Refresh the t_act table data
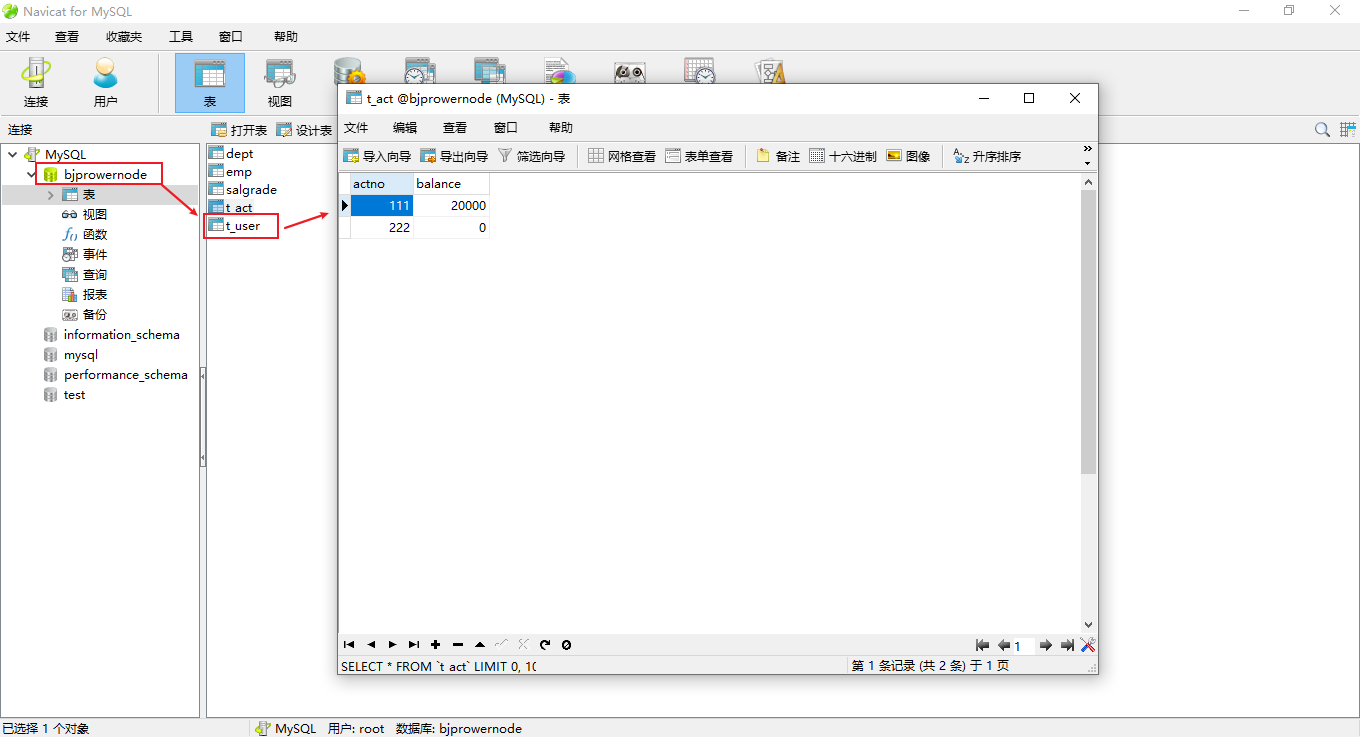1360x737 pixels. coord(545,645)
